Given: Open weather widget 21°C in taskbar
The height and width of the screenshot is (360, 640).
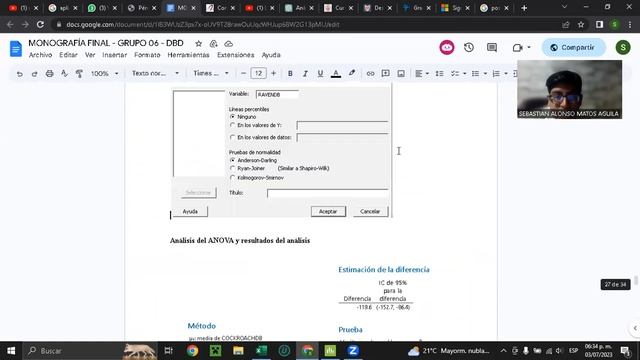Looking at the screenshot, I should (x=449, y=351).
